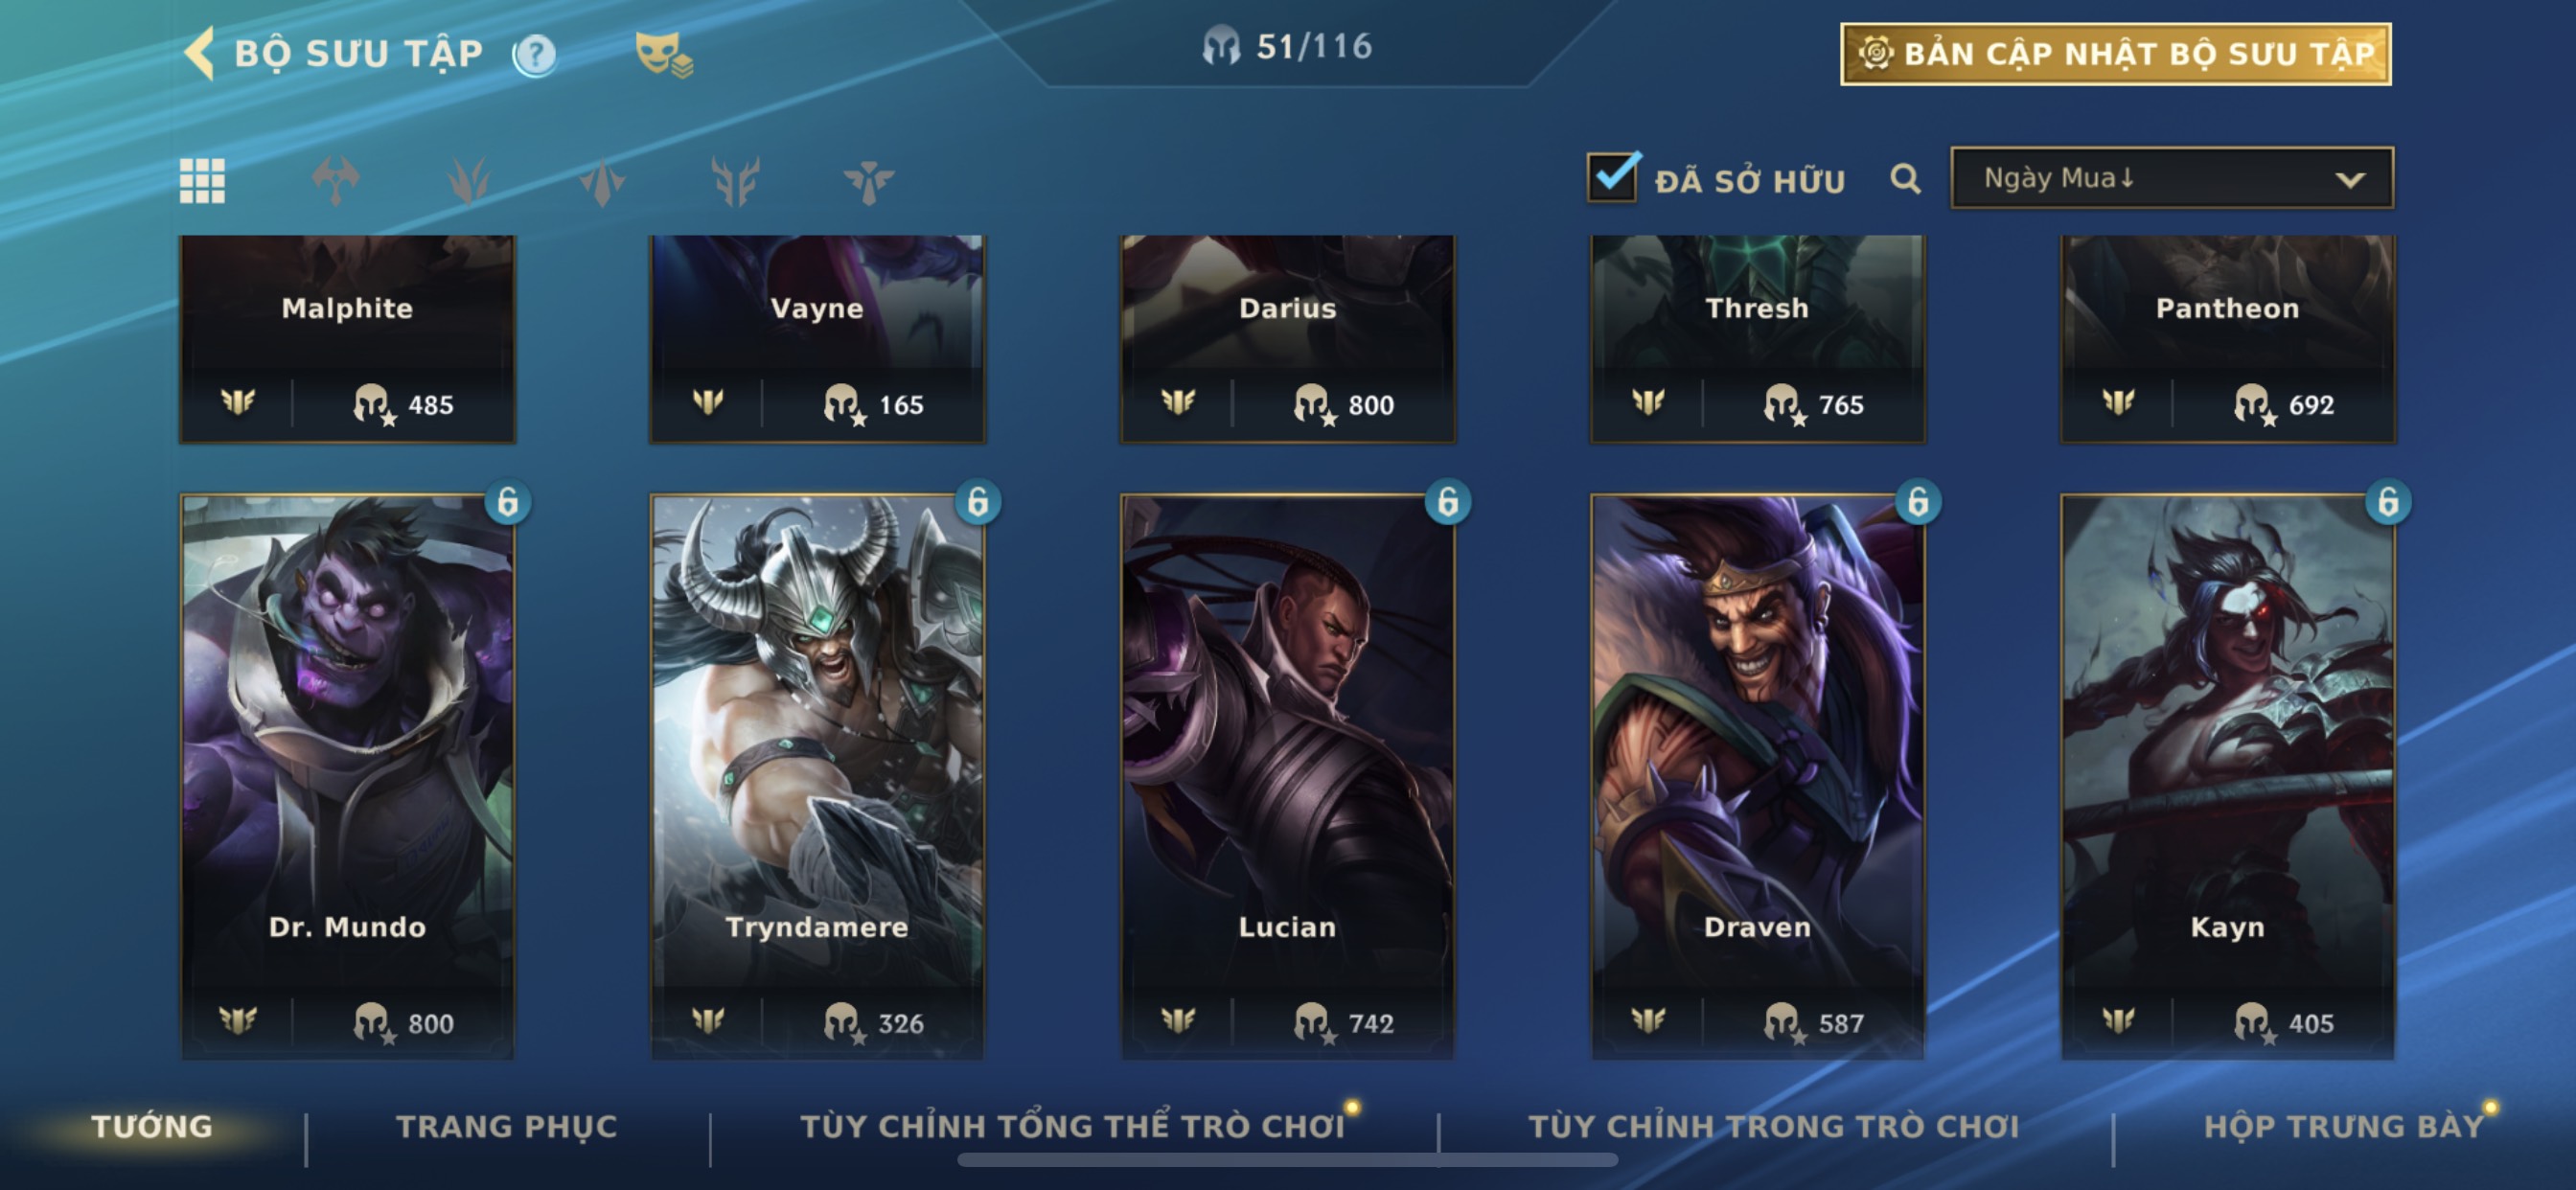Viewport: 2576px width, 1190px height.
Task: Uncheck the Đã Sở Hữu checkbox
Action: pos(1613,177)
